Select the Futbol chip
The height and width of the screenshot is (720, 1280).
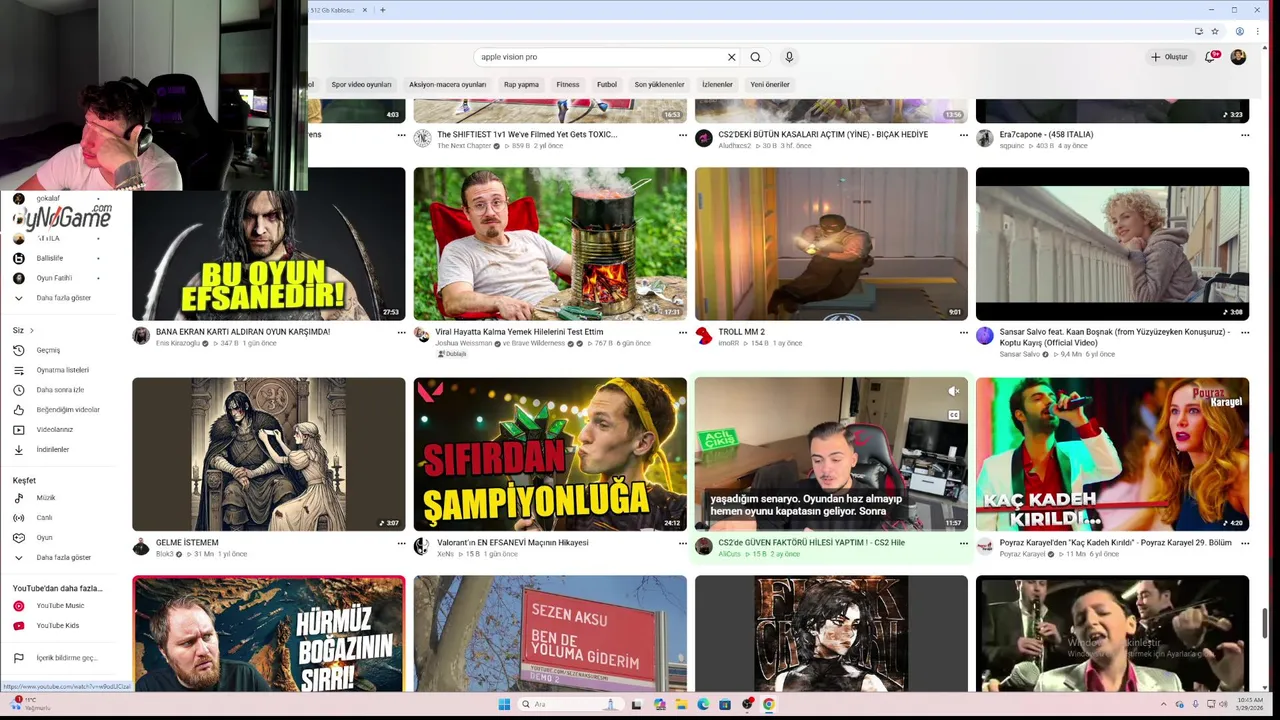607,85
